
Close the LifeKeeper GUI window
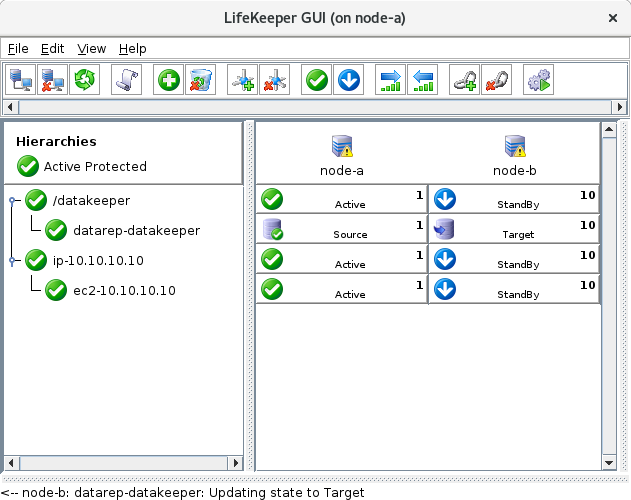[612, 18]
